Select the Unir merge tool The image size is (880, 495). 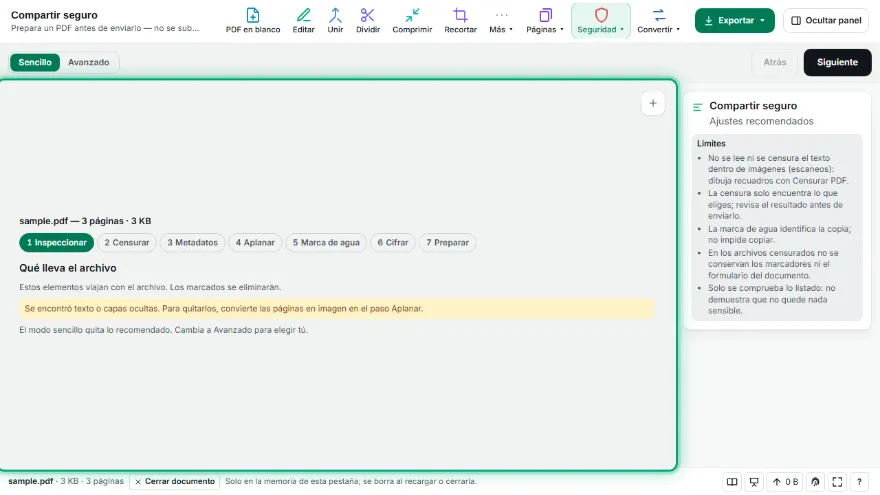[x=335, y=21]
